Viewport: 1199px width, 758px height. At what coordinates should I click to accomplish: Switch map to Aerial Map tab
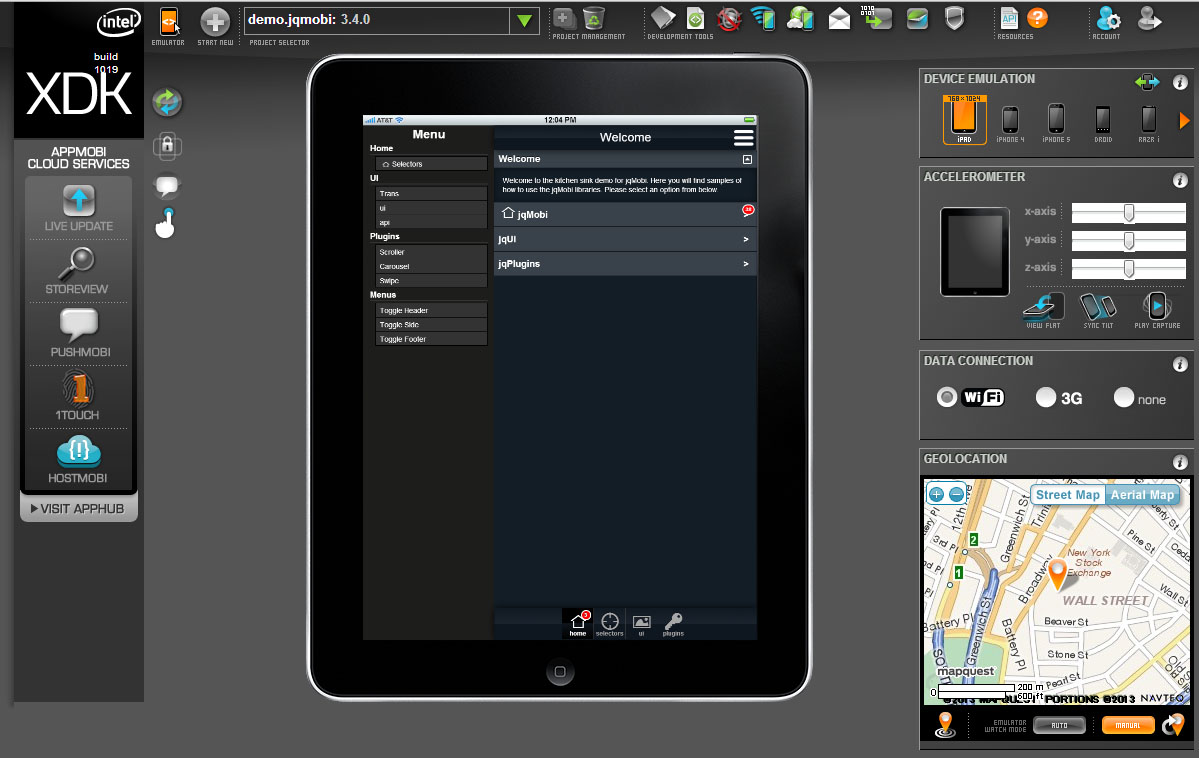coord(1142,495)
